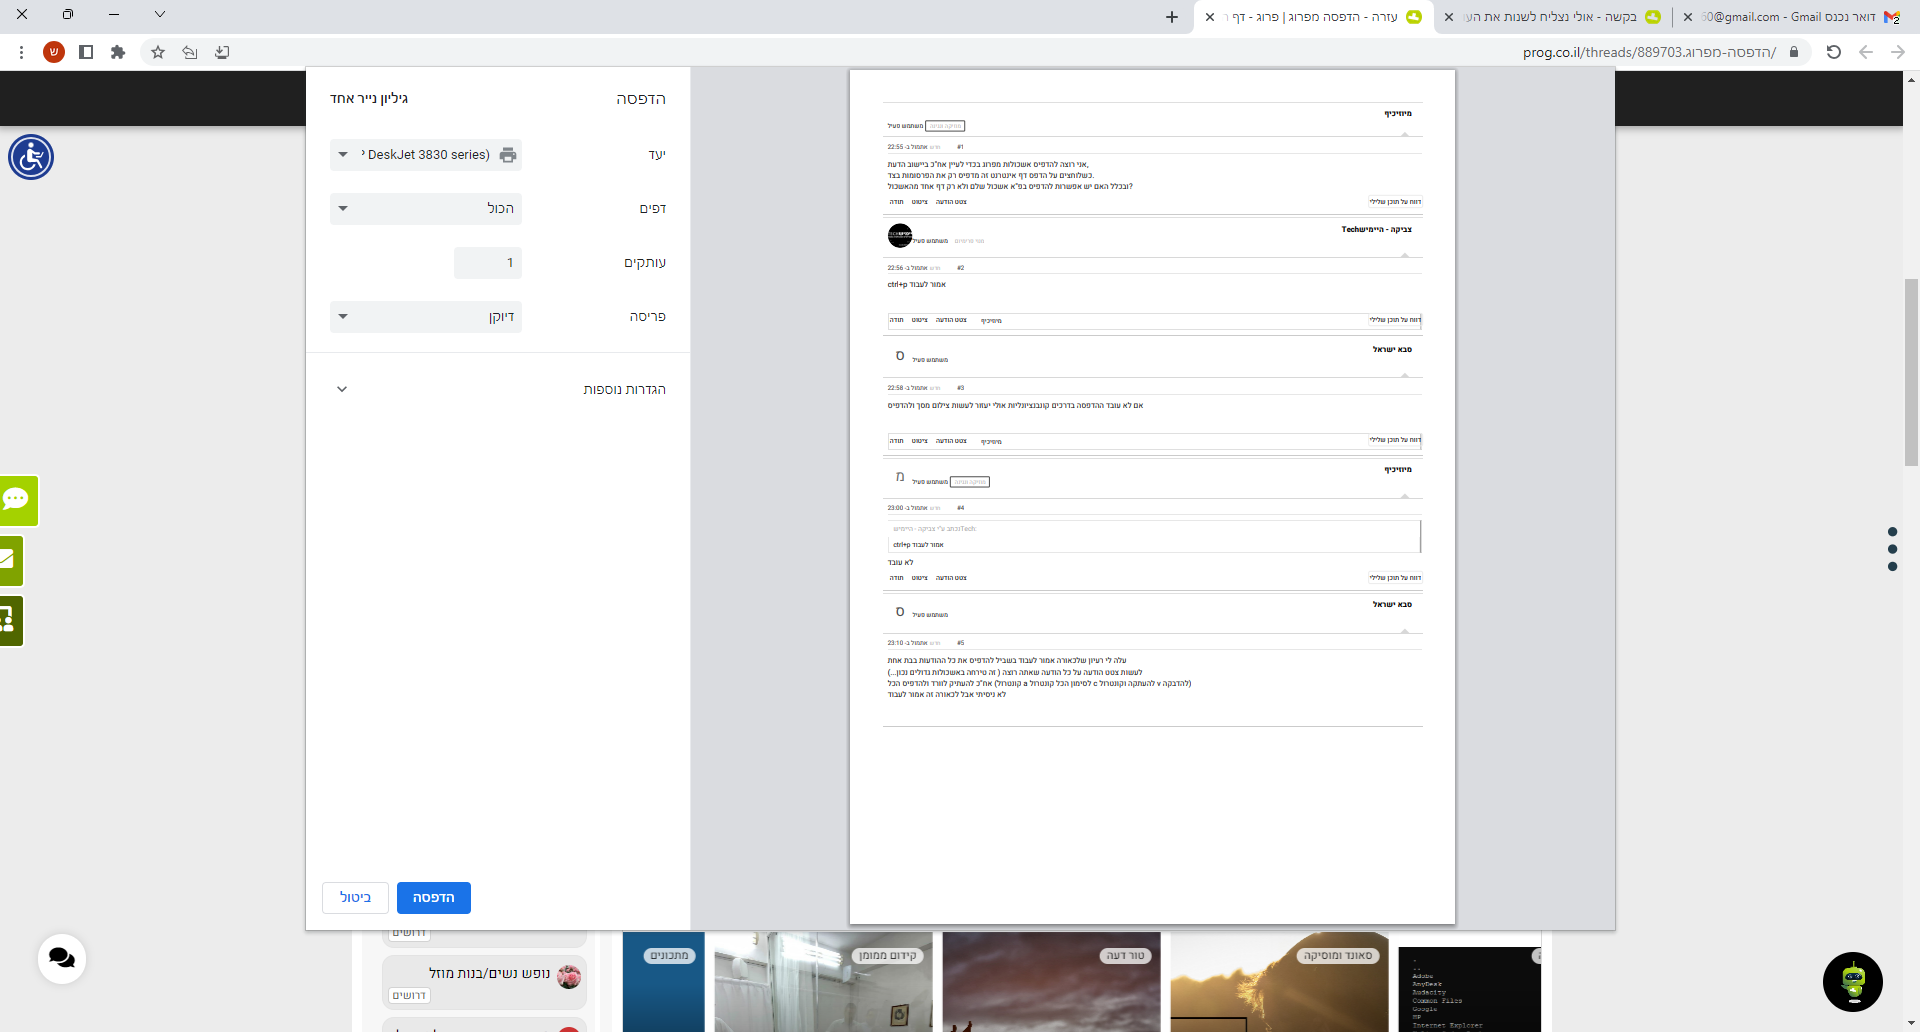The height and width of the screenshot is (1032, 1920).
Task: Click the green envelope side button
Action: (x=10, y=561)
